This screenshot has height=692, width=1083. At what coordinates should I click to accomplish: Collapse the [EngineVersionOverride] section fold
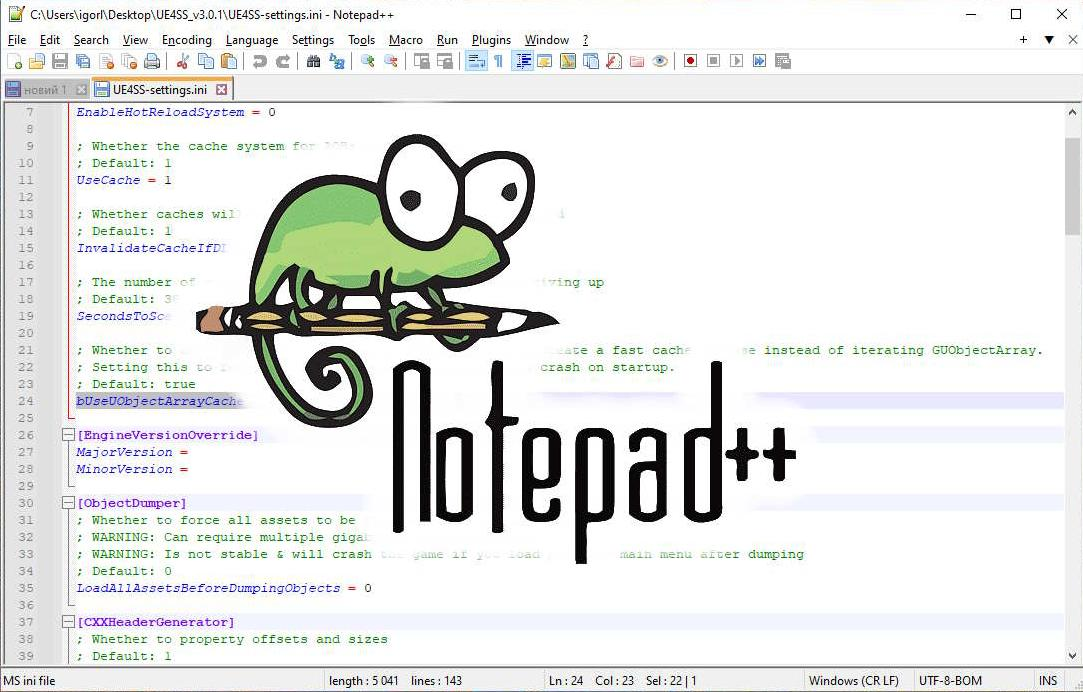pyautogui.click(x=68, y=435)
